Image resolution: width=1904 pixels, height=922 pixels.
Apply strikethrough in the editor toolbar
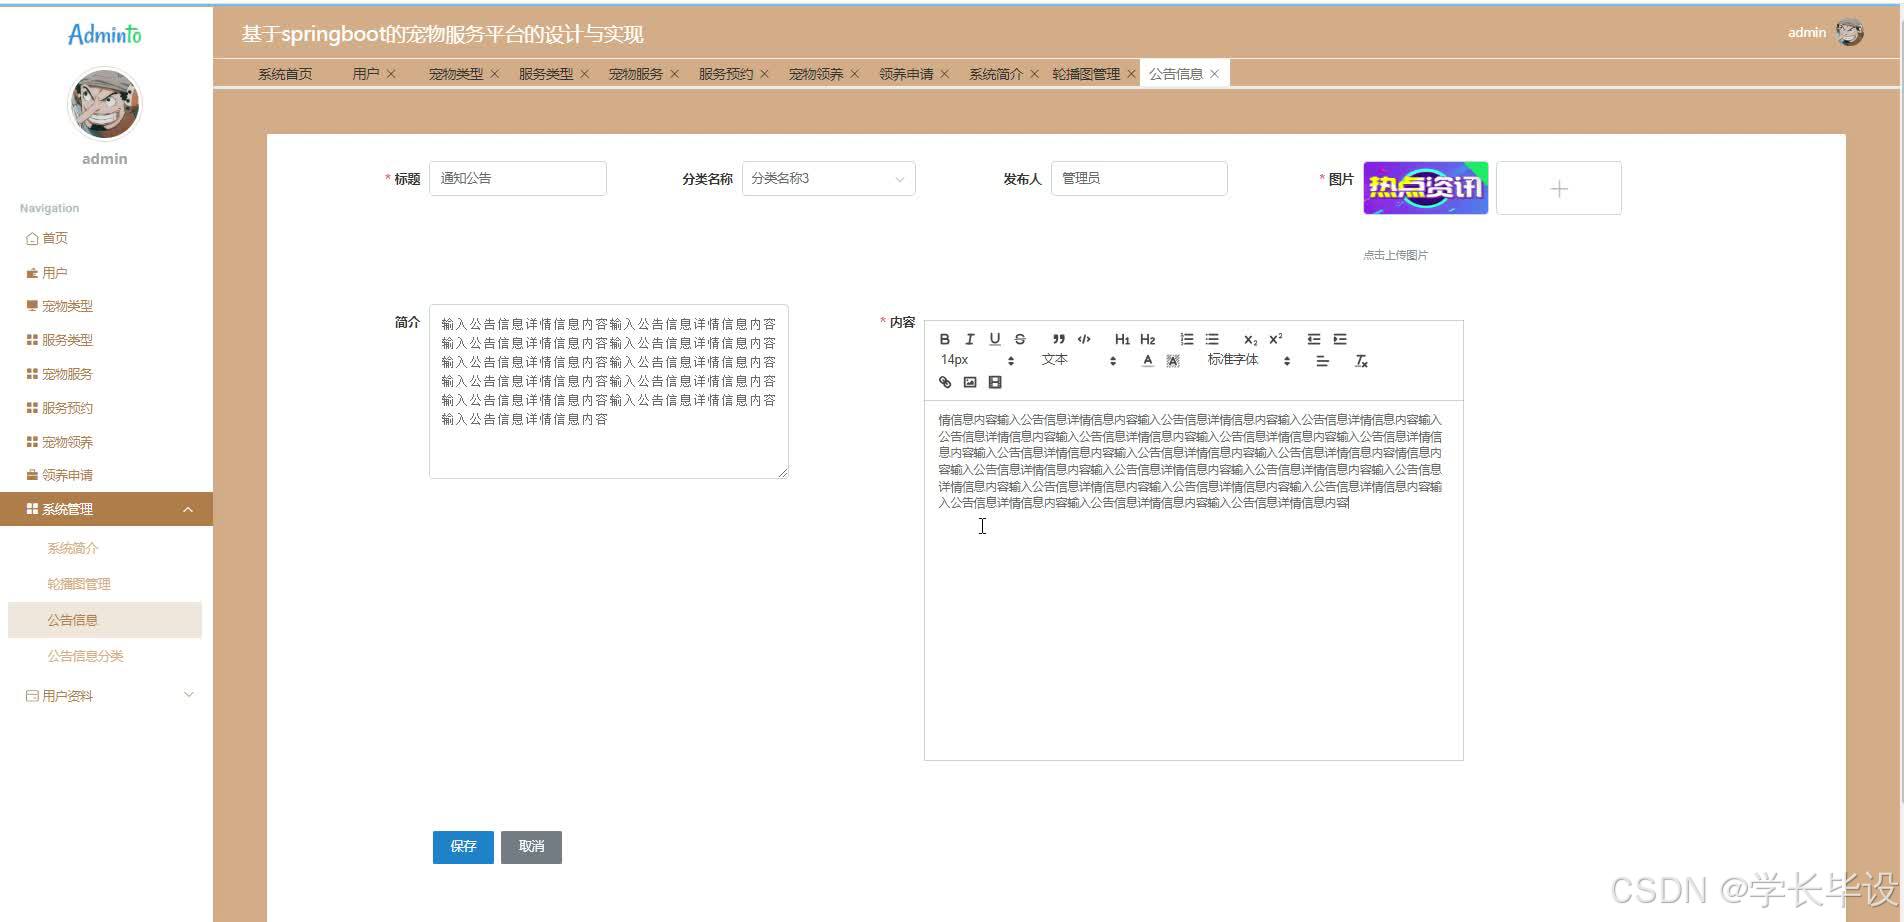tap(1020, 339)
